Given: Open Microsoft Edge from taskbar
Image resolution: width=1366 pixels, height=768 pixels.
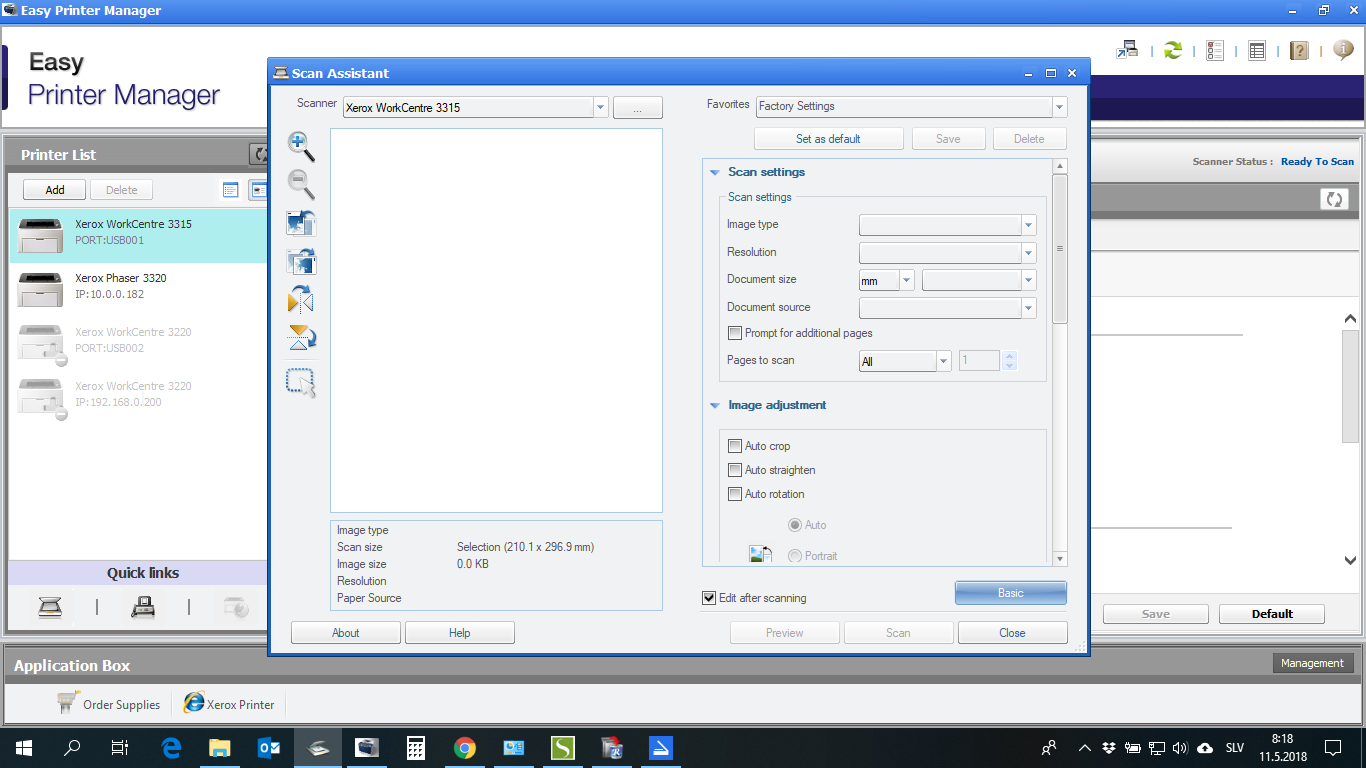Looking at the screenshot, I should (171, 747).
